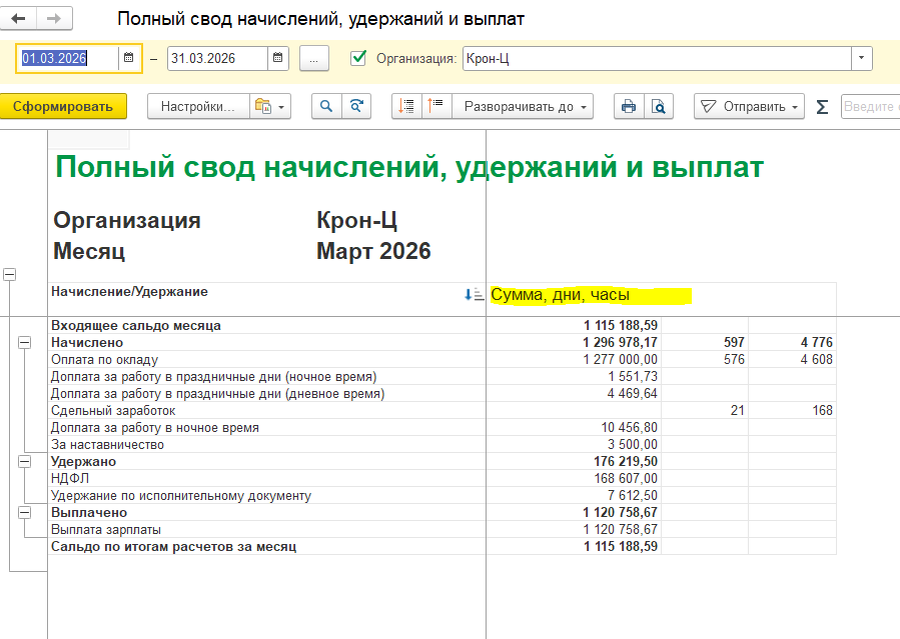Open the Разворачивать до dropdown
The image size is (900, 639).
(x=523, y=107)
